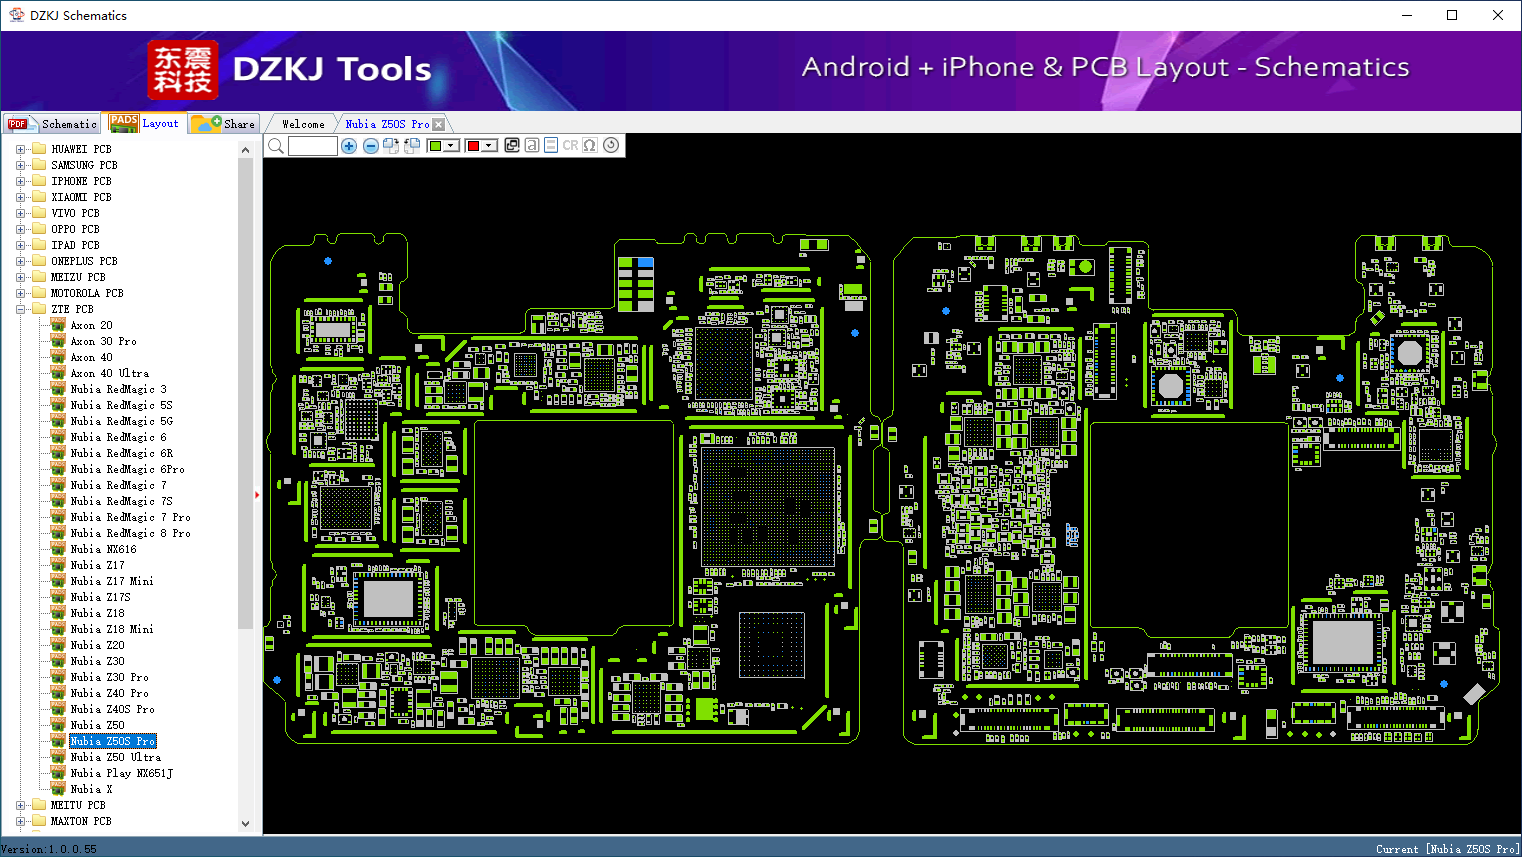Image resolution: width=1522 pixels, height=857 pixels.
Task: Select Axon 40 in the tree
Action: (91, 357)
